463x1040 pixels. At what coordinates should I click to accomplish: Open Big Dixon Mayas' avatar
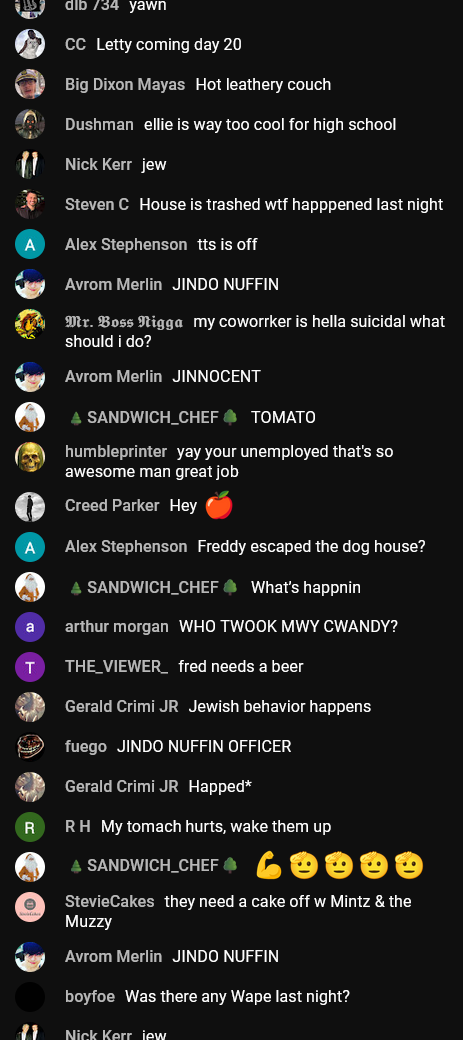click(x=30, y=84)
